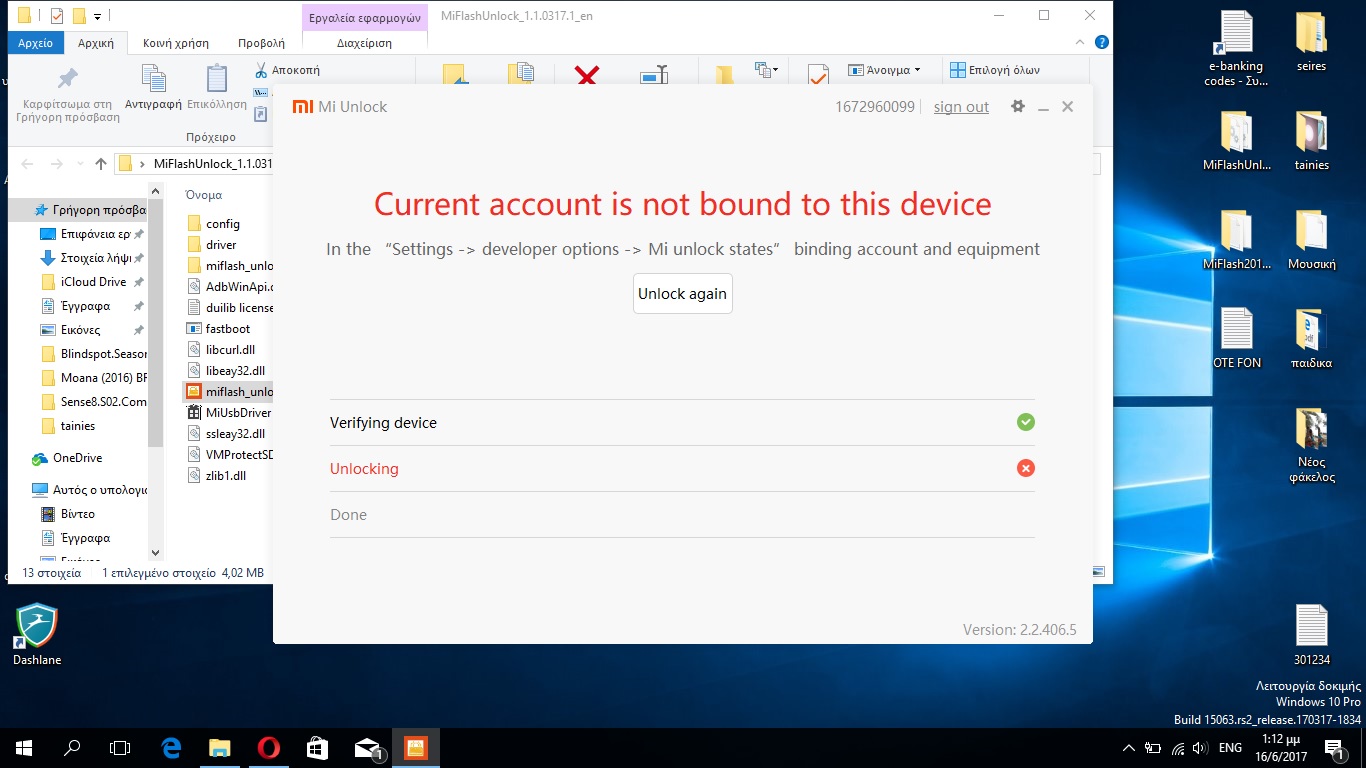1366x768 pixels.
Task: Click the red Unlocking failure icon
Action: [1025, 468]
